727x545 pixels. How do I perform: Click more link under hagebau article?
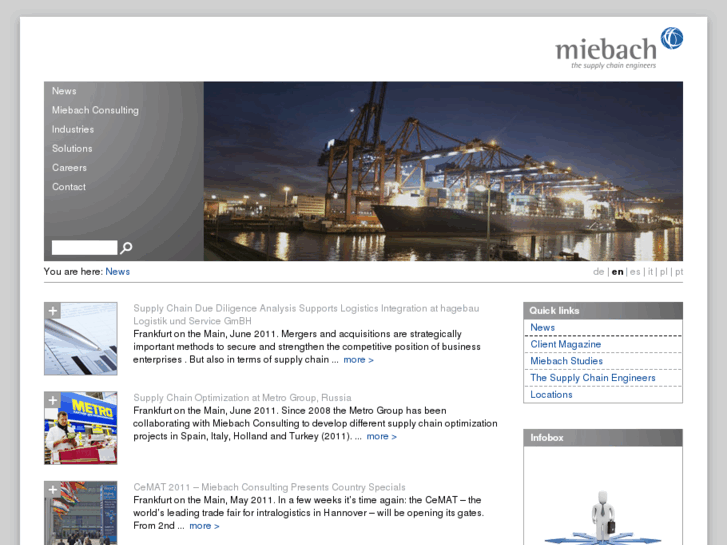pos(358,360)
